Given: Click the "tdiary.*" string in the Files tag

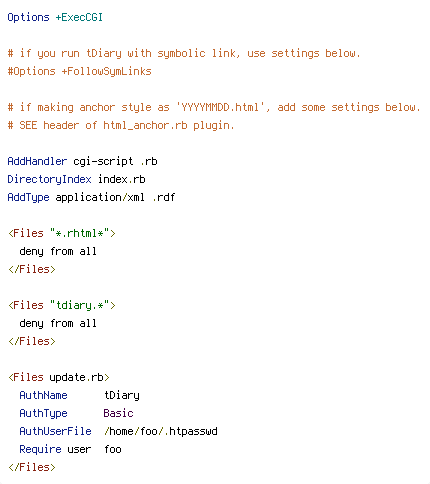Looking at the screenshot, I should (79, 305).
